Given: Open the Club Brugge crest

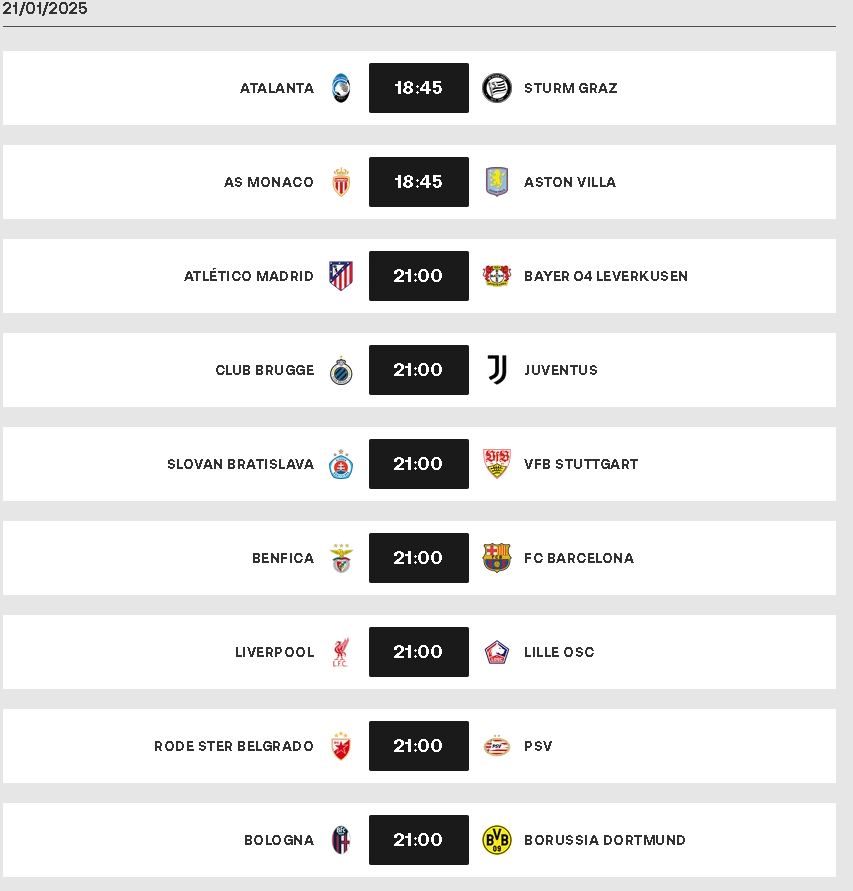Looking at the screenshot, I should click(x=341, y=370).
